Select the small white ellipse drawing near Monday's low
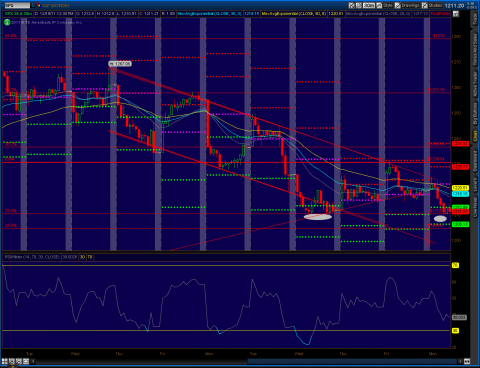 pyautogui.click(x=440, y=219)
